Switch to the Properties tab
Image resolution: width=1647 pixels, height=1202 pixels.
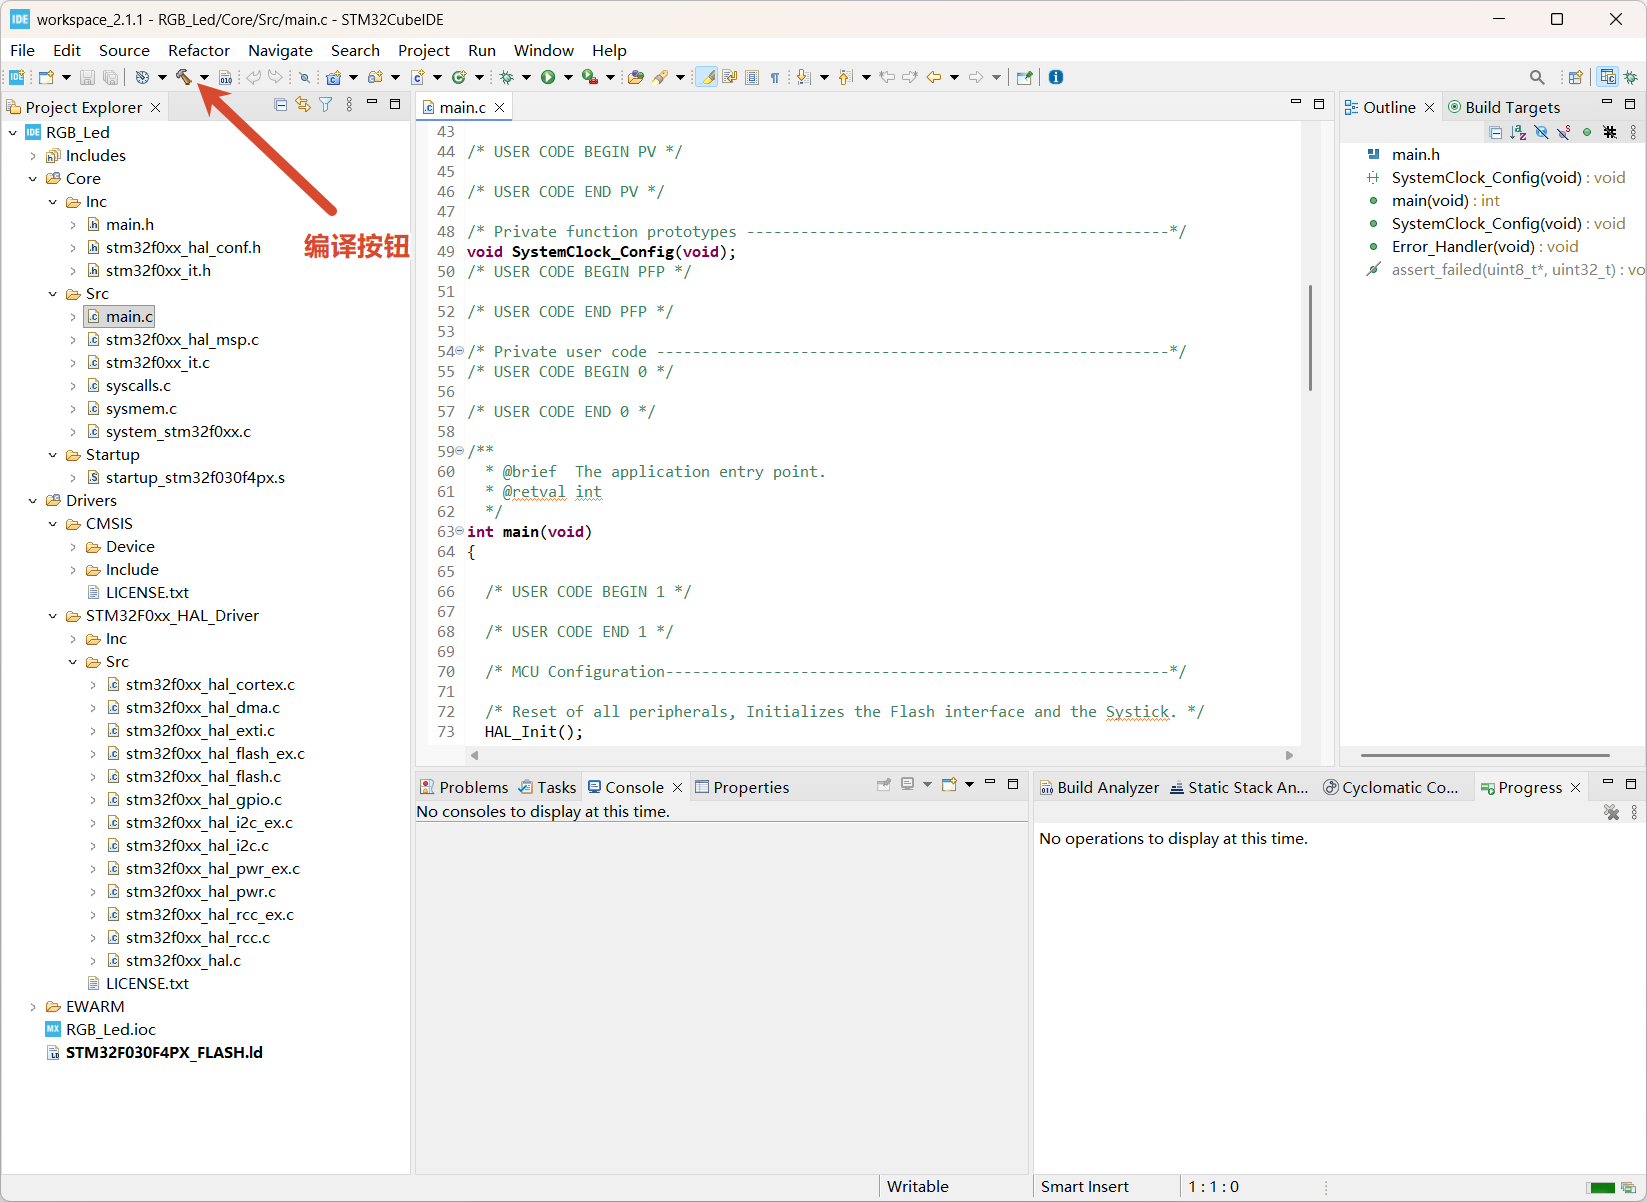[742, 787]
